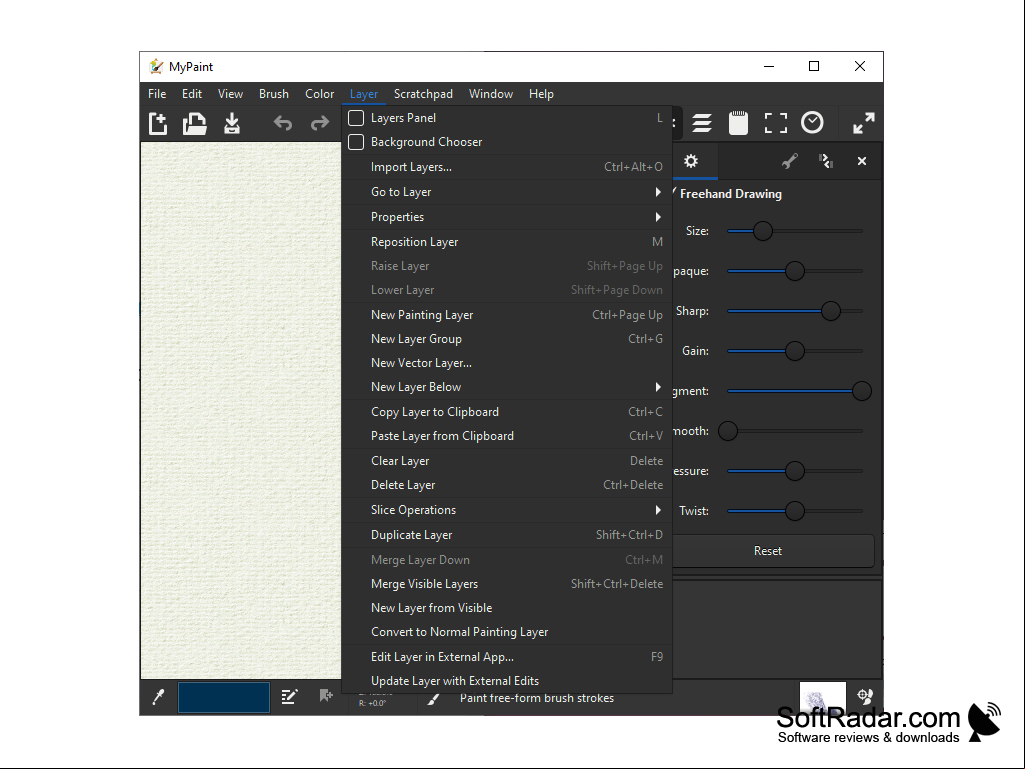
Task: Open the Color menu
Action: click(x=320, y=94)
